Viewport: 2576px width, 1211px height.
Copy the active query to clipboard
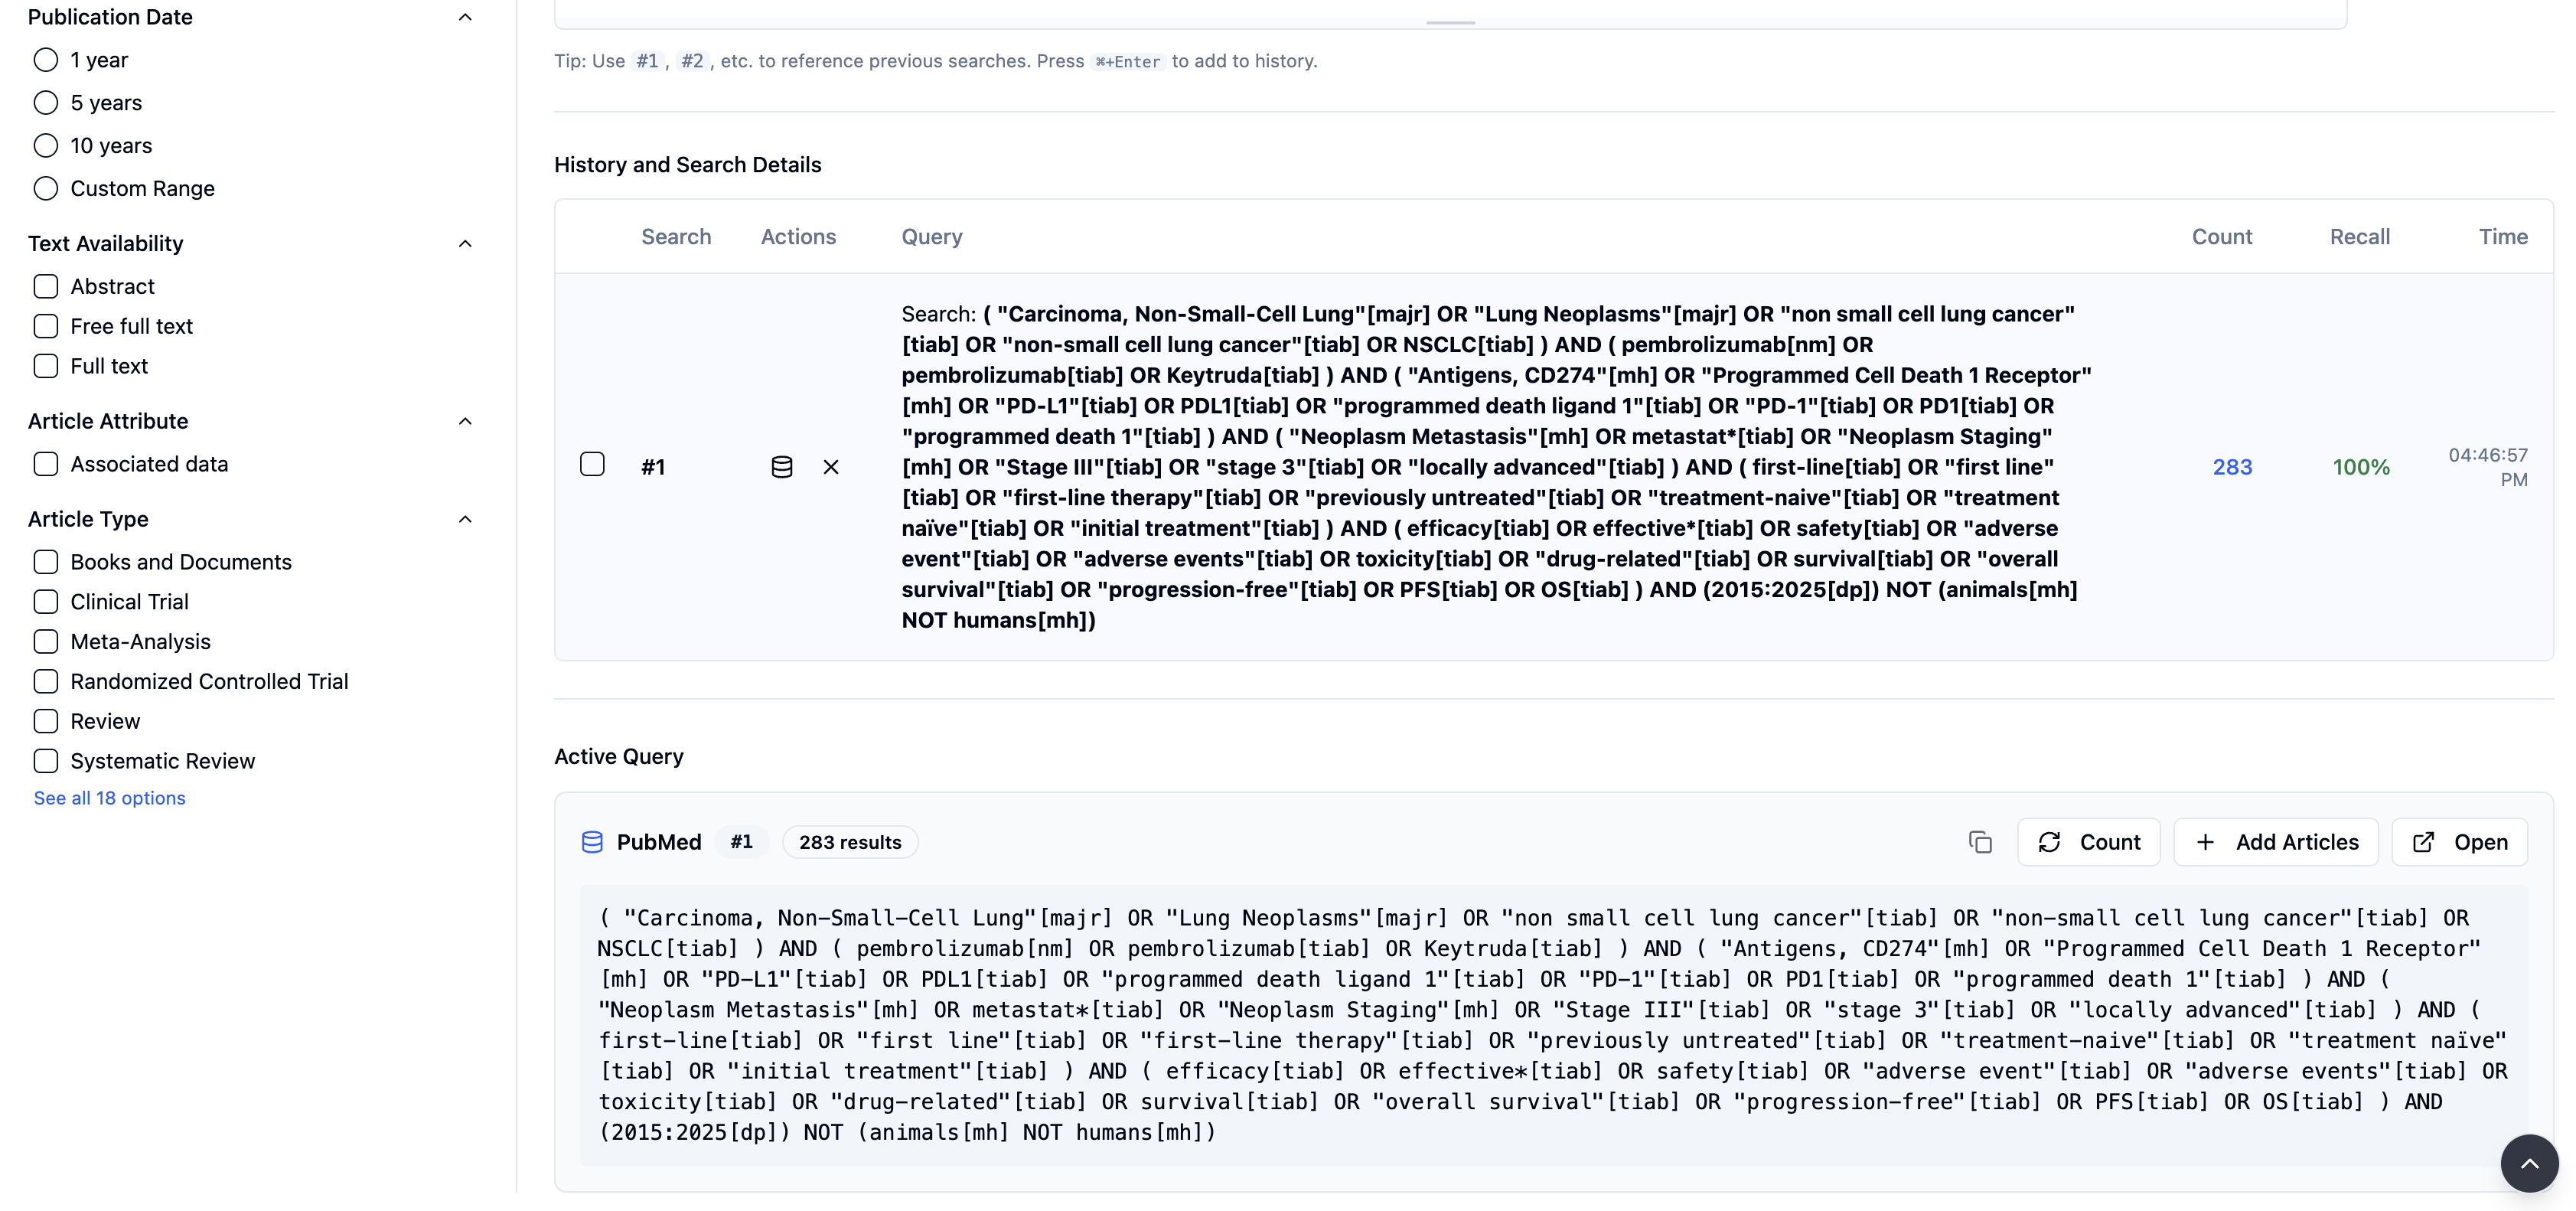coord(1979,842)
